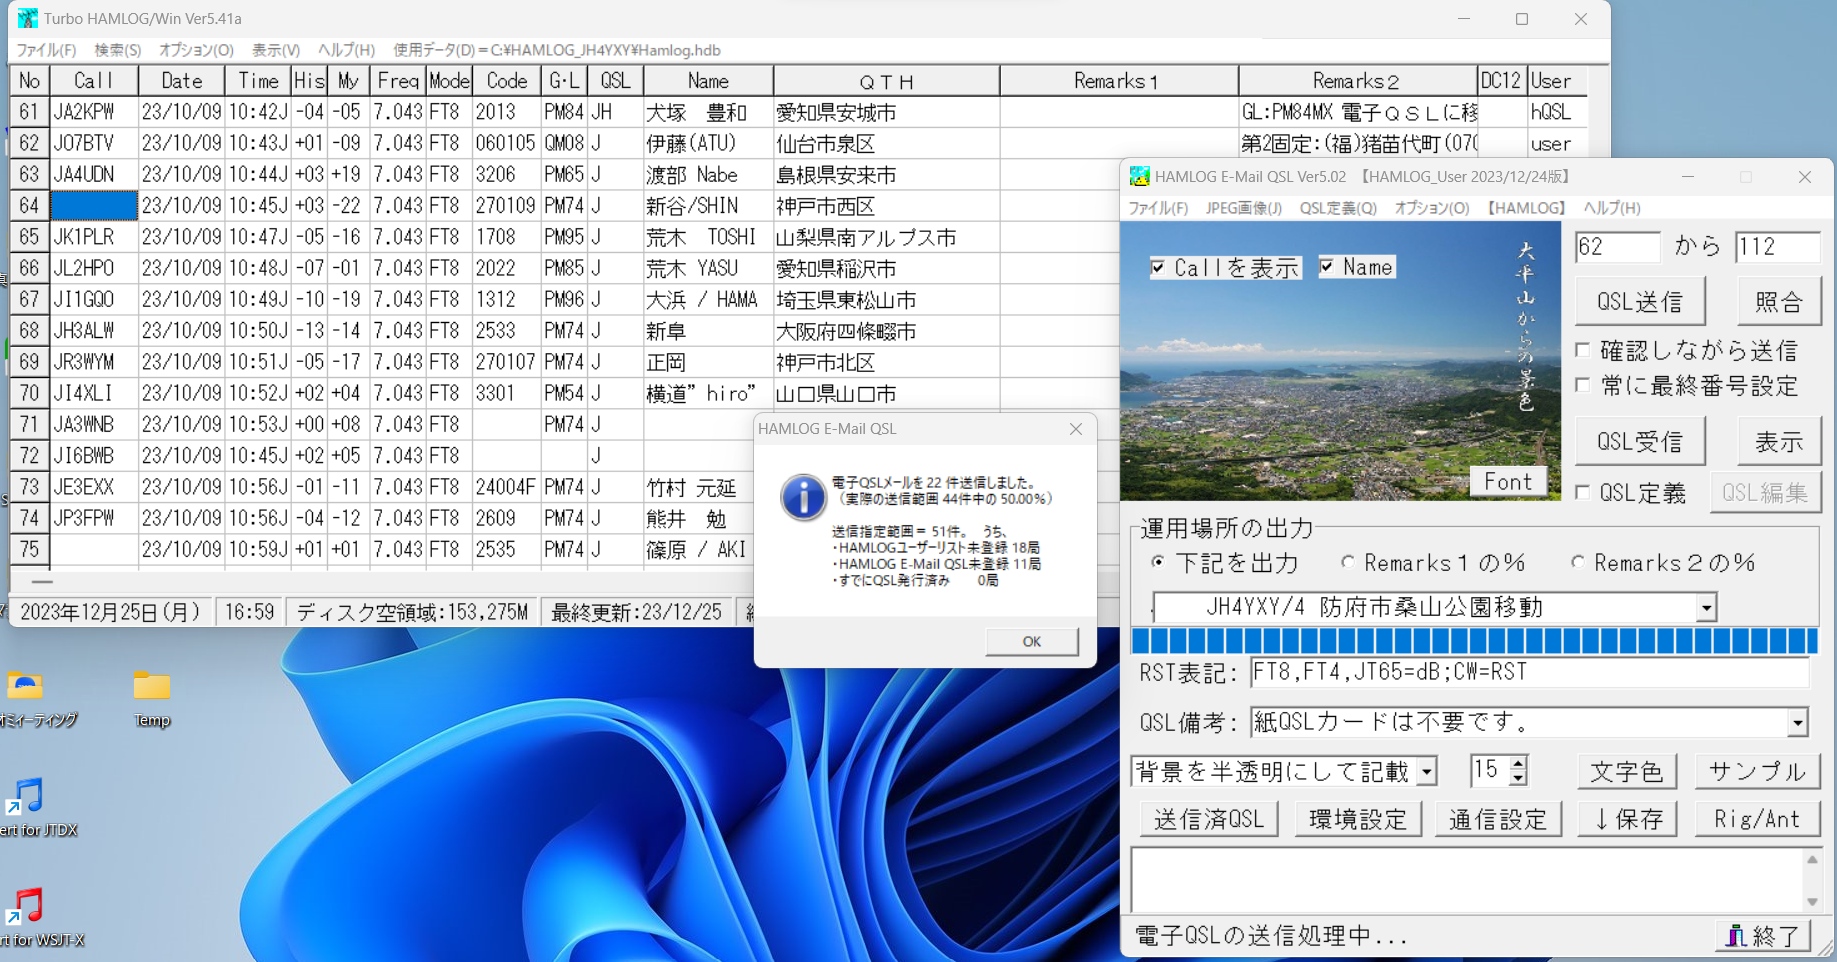Expand the 運用場所 location dropdown
Screen dimensions: 1837x962
pos(1706,608)
